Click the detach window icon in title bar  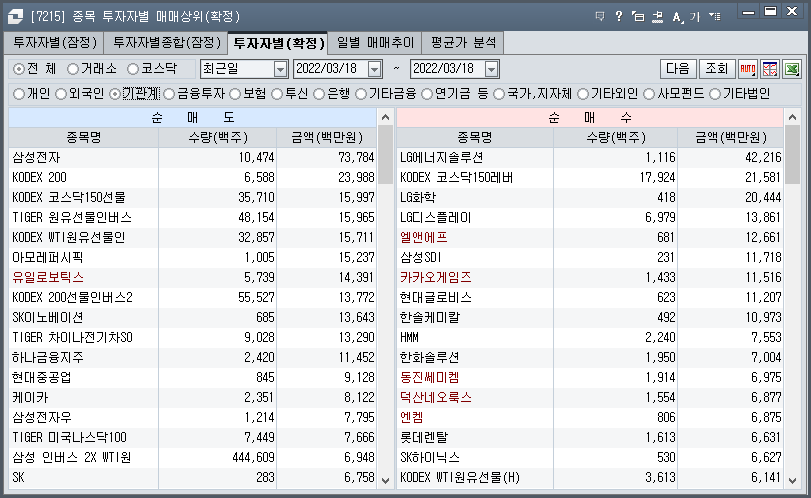click(x=638, y=17)
